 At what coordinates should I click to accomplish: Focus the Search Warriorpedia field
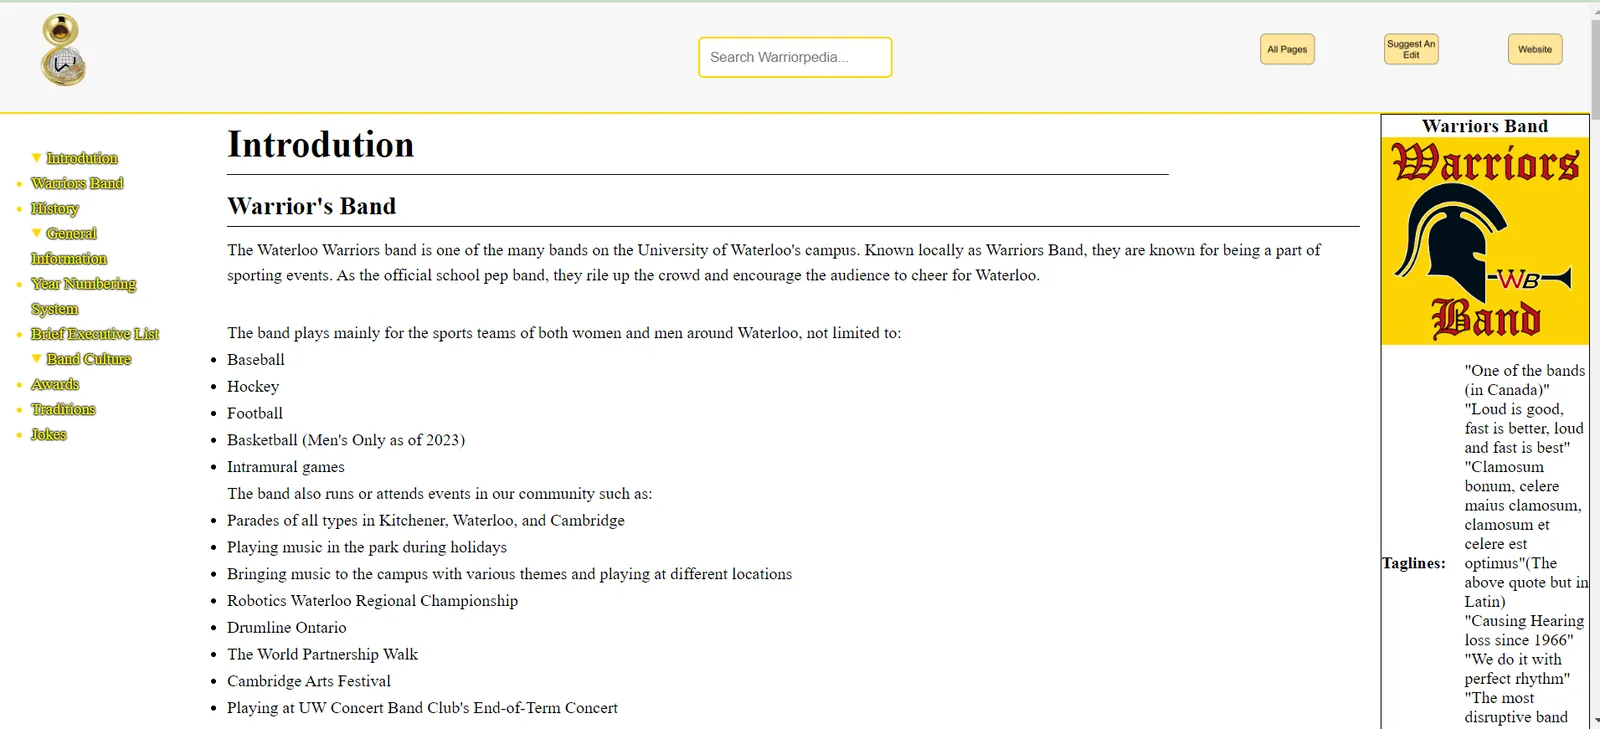pos(795,57)
